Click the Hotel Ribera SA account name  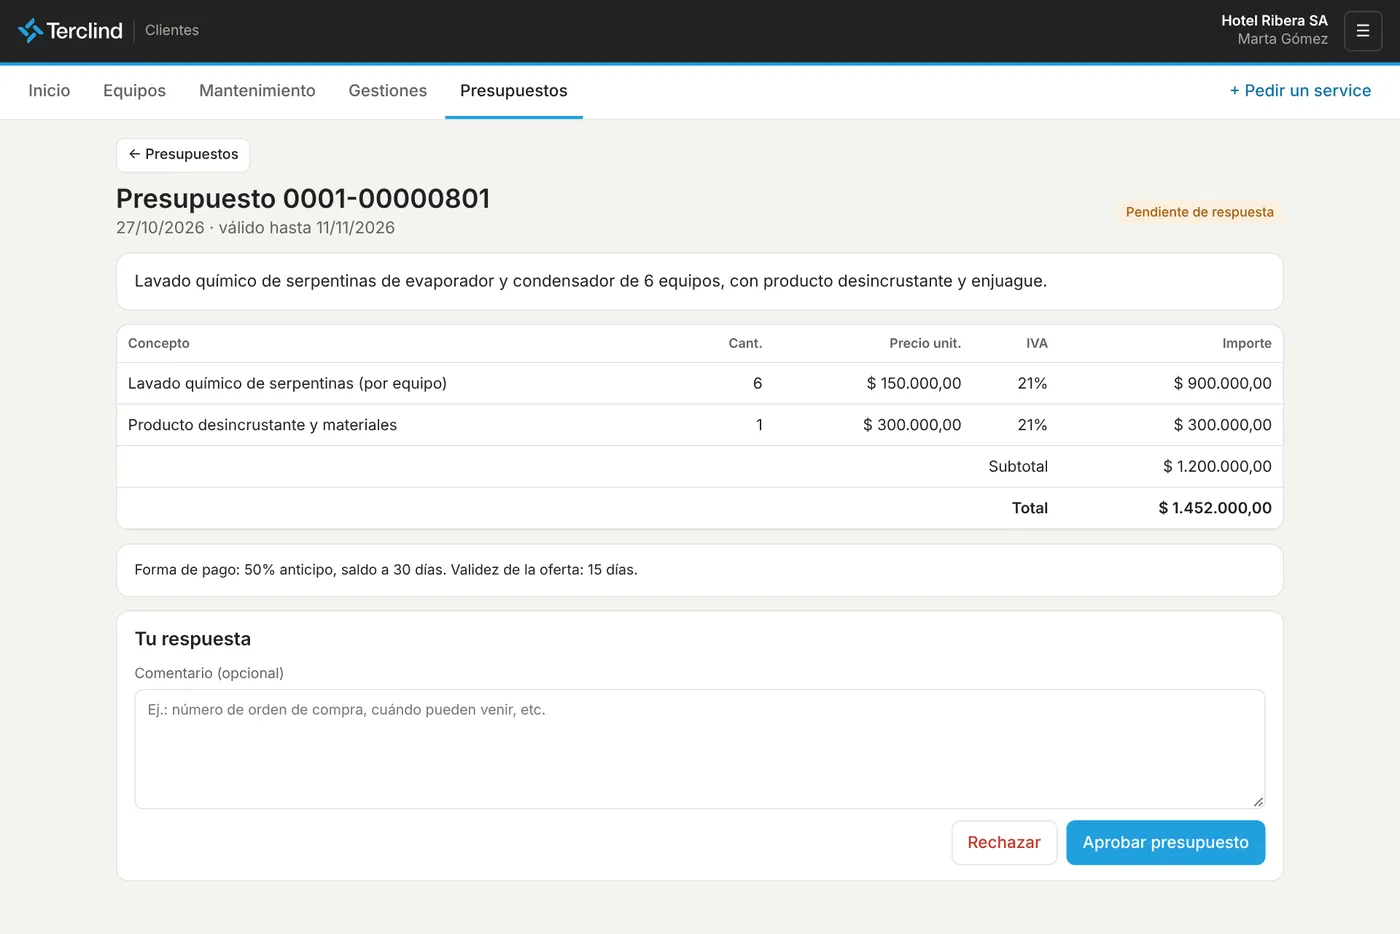tap(1274, 21)
